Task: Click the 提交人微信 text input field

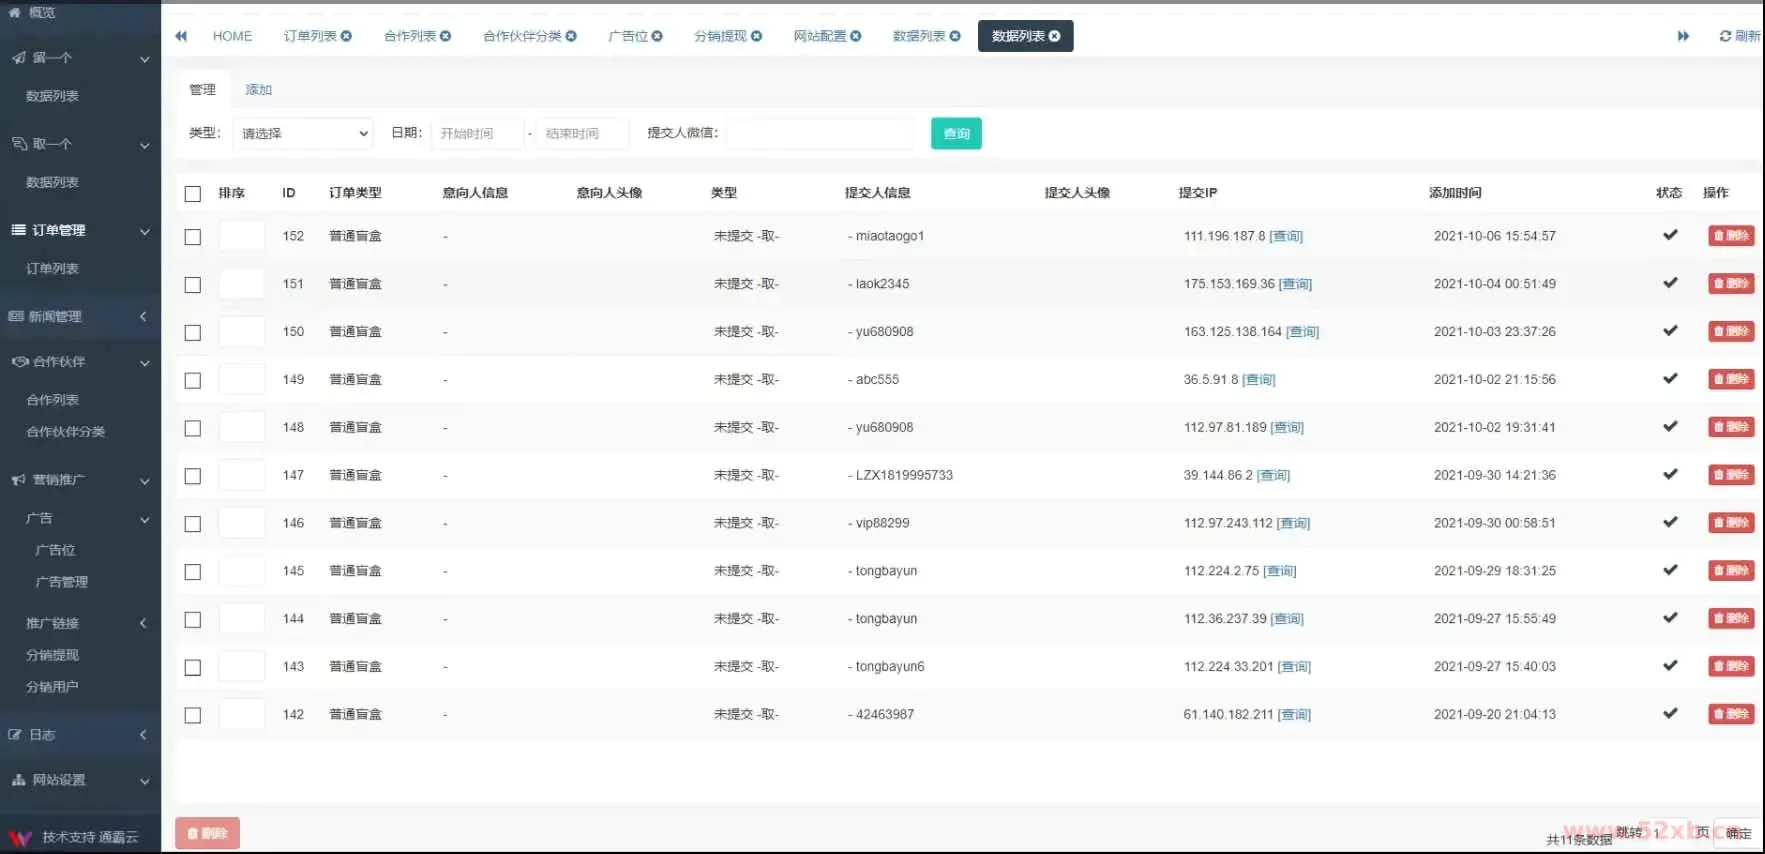Action: 820,133
